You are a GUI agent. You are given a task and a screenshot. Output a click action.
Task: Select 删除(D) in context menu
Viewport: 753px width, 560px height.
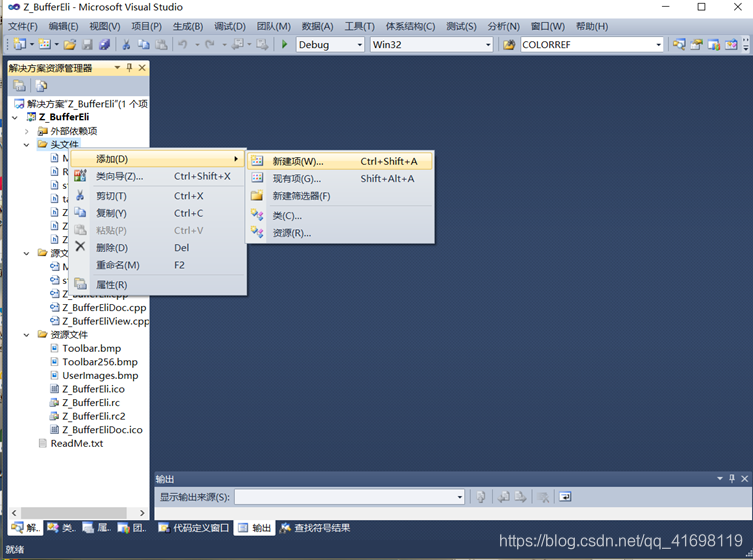point(158,248)
